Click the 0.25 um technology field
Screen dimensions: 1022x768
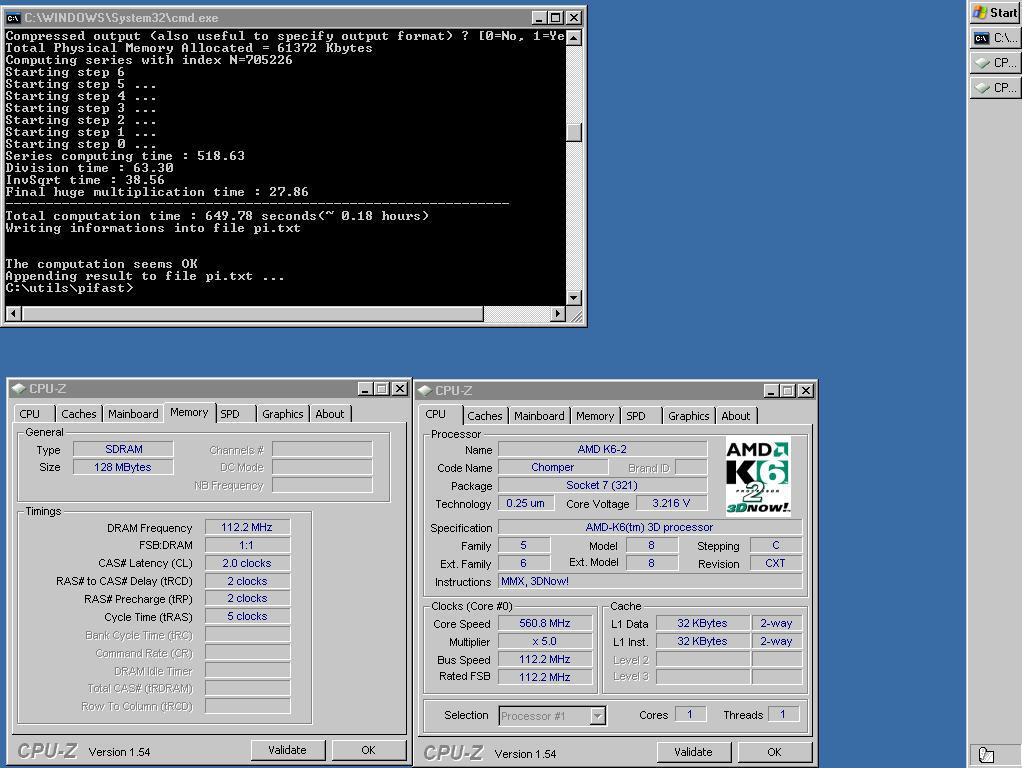point(526,503)
